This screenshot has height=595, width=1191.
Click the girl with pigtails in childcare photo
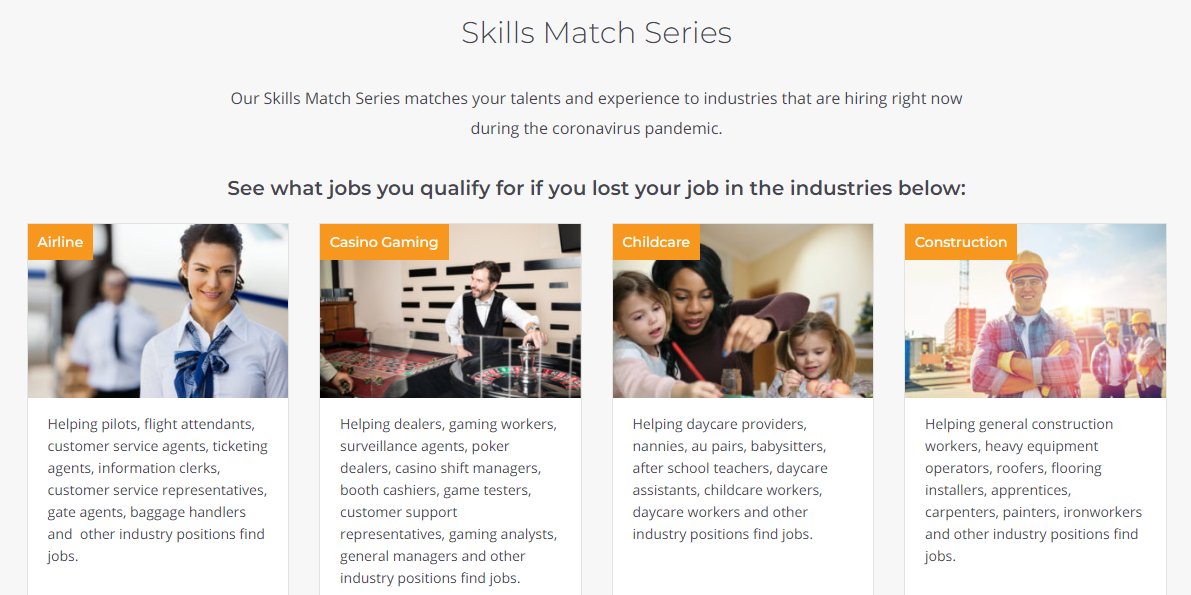(817, 353)
